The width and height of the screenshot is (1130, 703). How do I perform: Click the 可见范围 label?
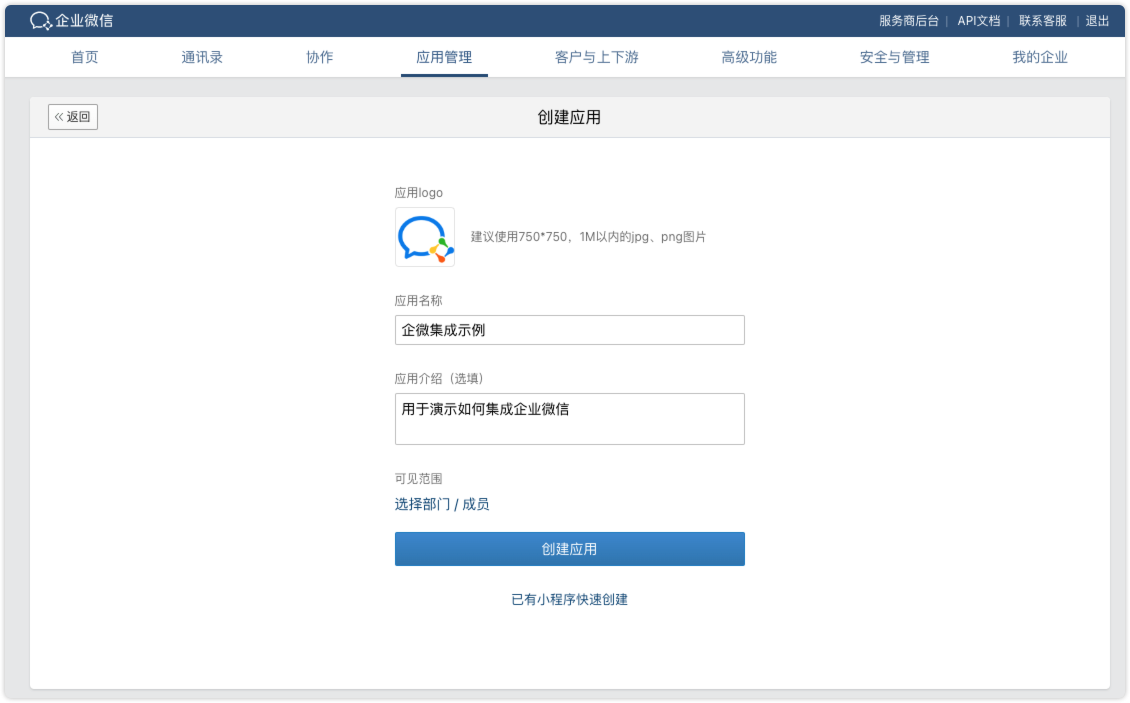(419, 479)
